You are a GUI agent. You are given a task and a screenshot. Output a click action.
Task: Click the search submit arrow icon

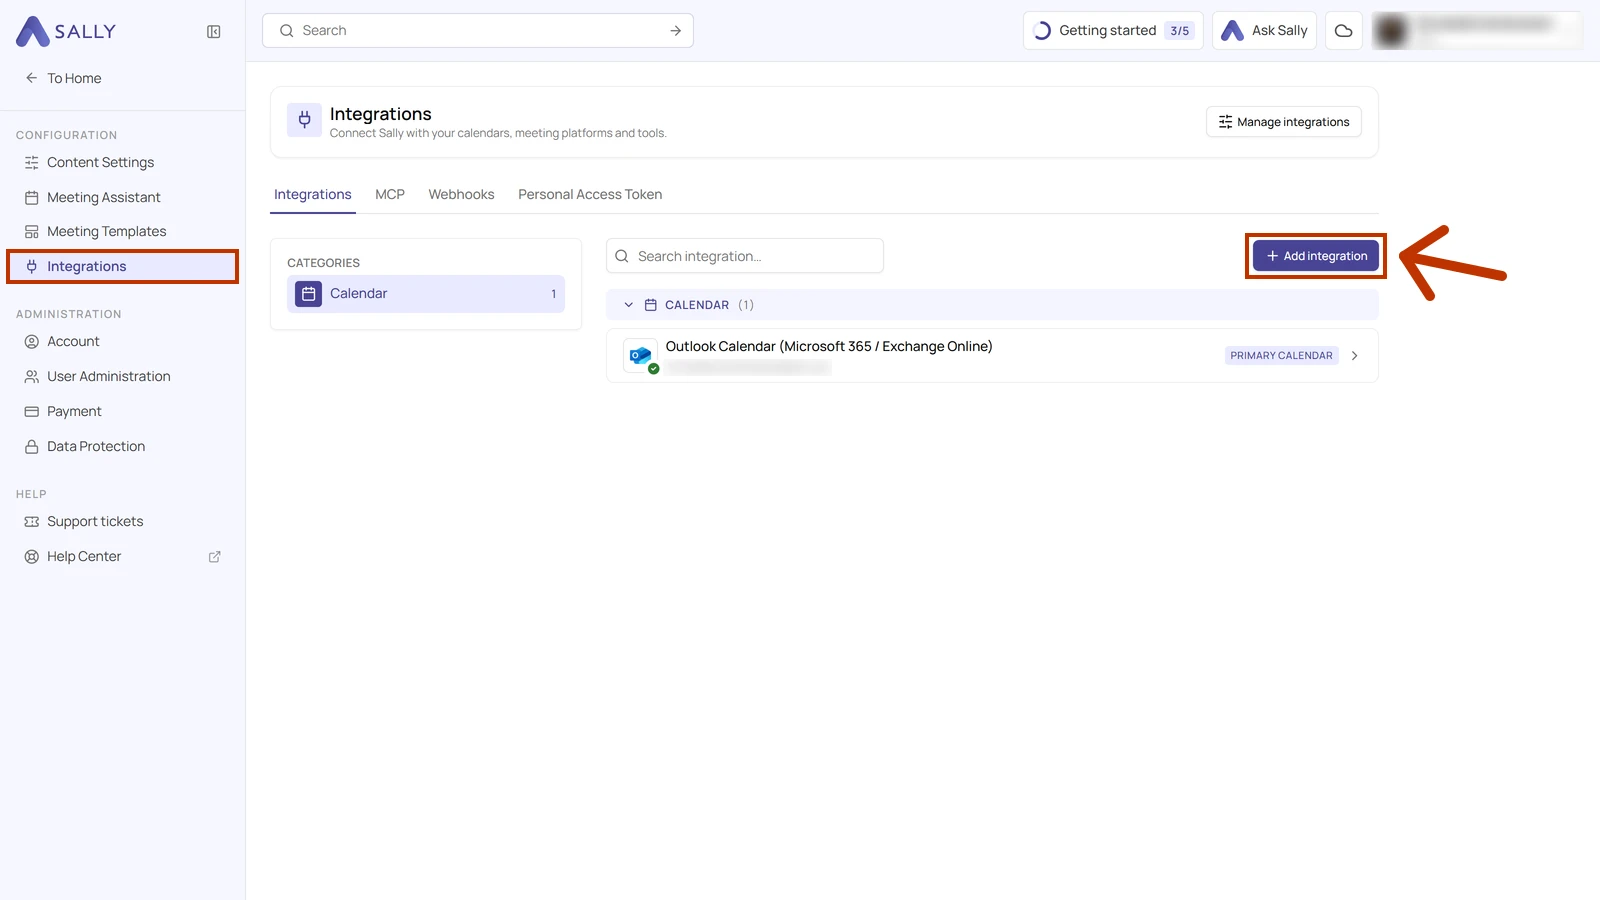(676, 31)
